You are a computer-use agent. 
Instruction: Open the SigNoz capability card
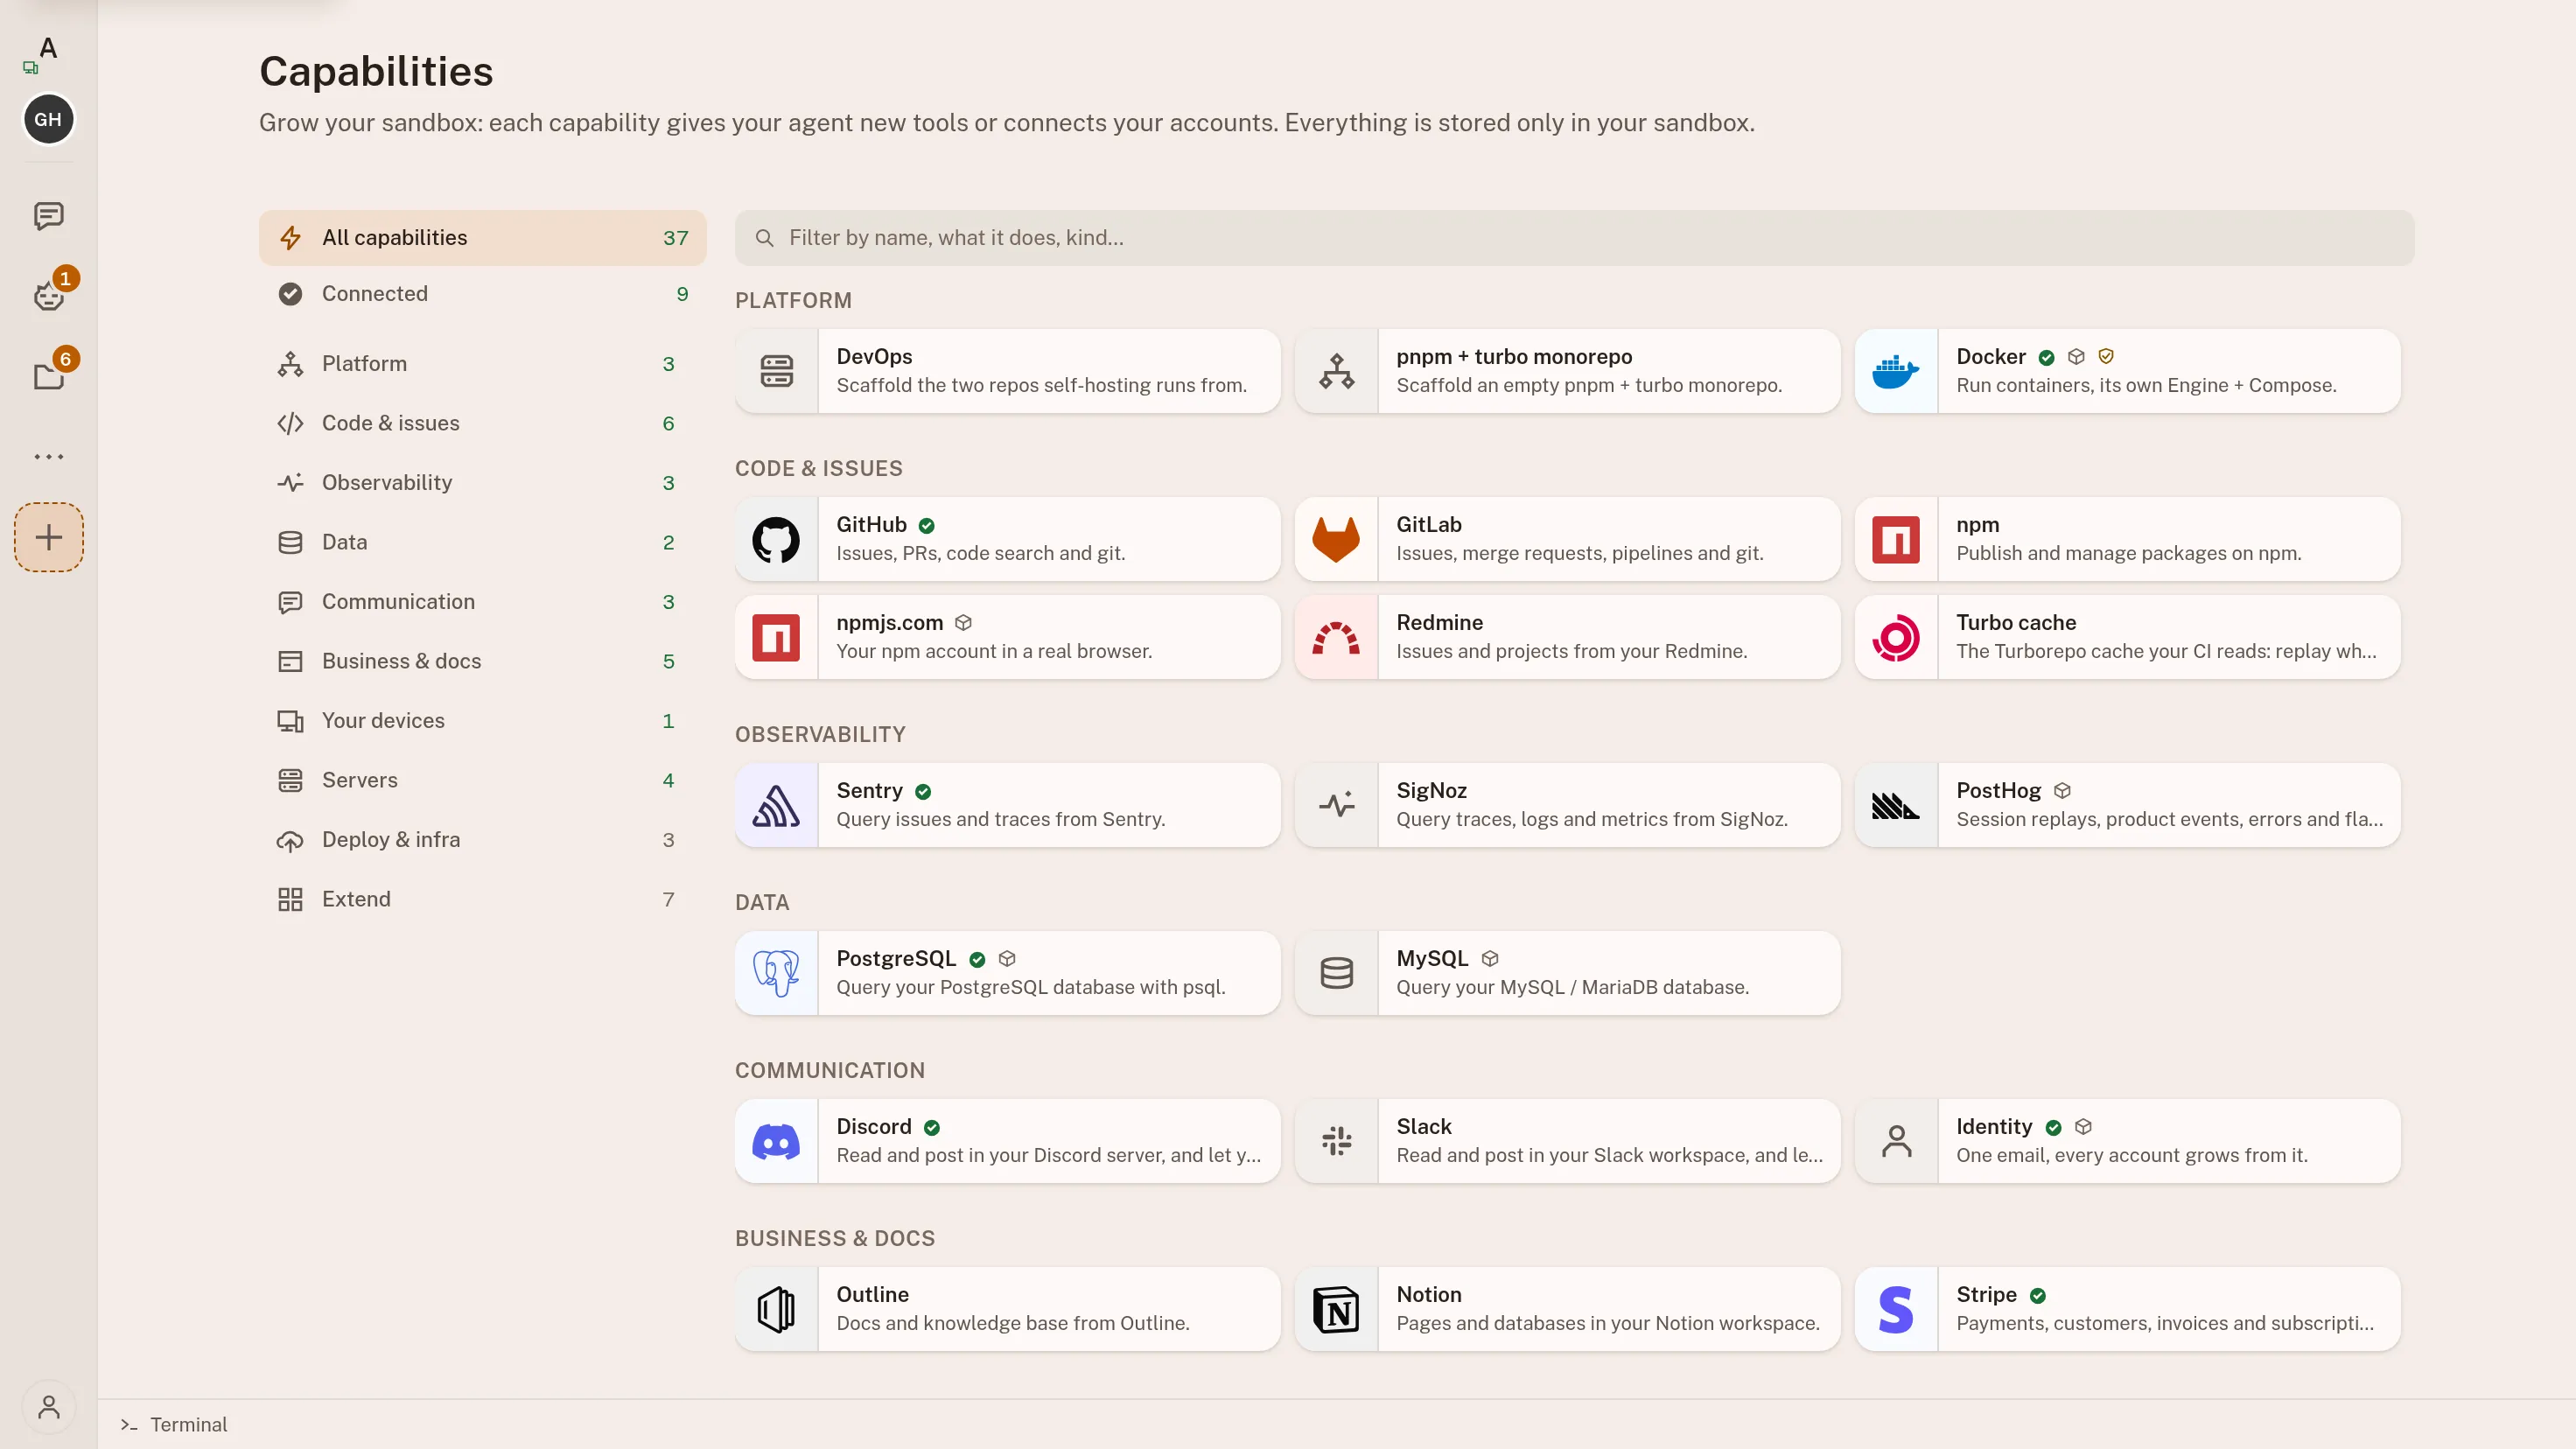1567,805
